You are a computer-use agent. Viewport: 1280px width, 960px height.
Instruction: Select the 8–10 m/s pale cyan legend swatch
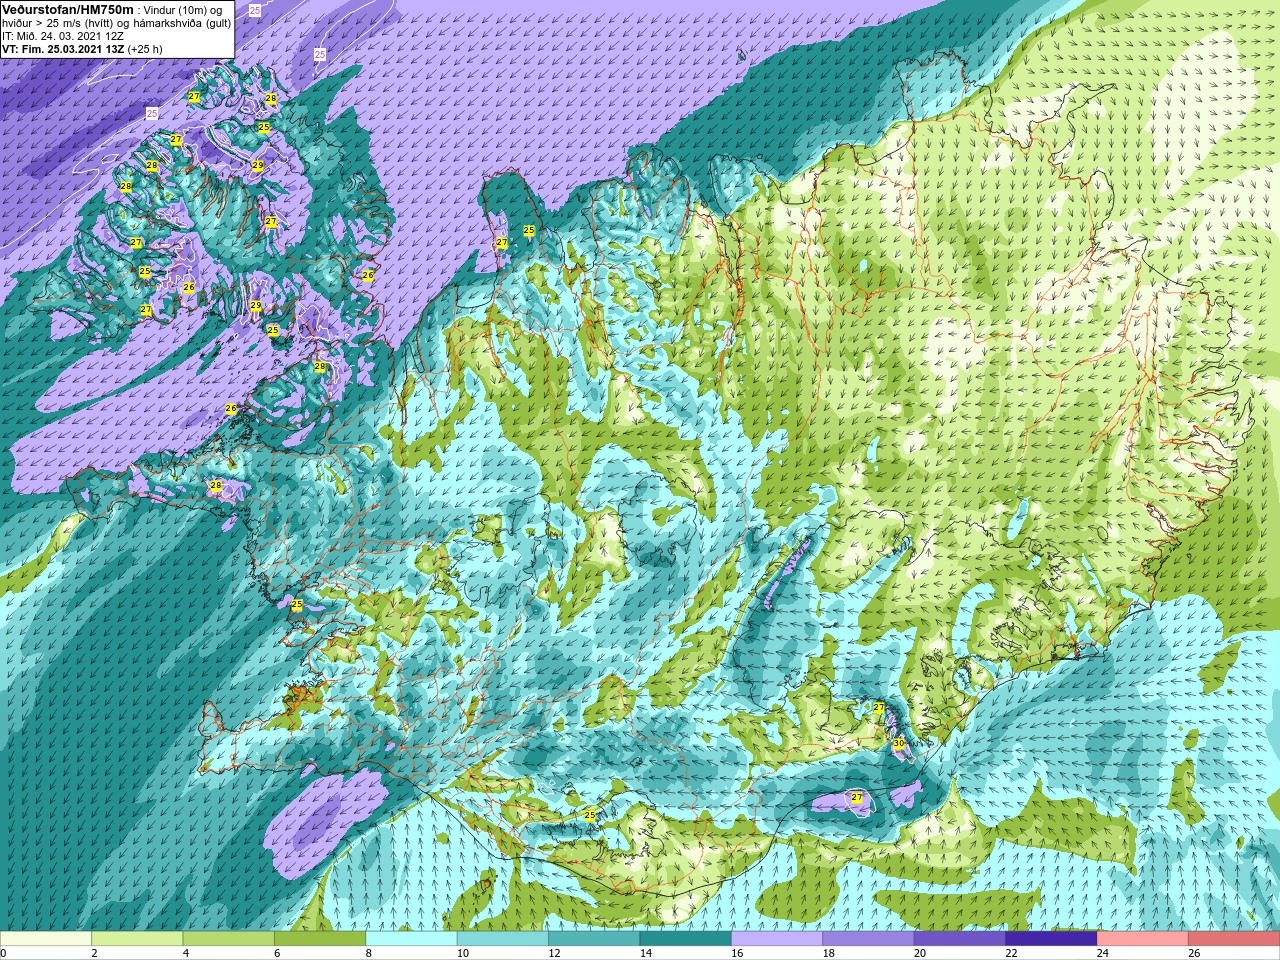click(412, 938)
